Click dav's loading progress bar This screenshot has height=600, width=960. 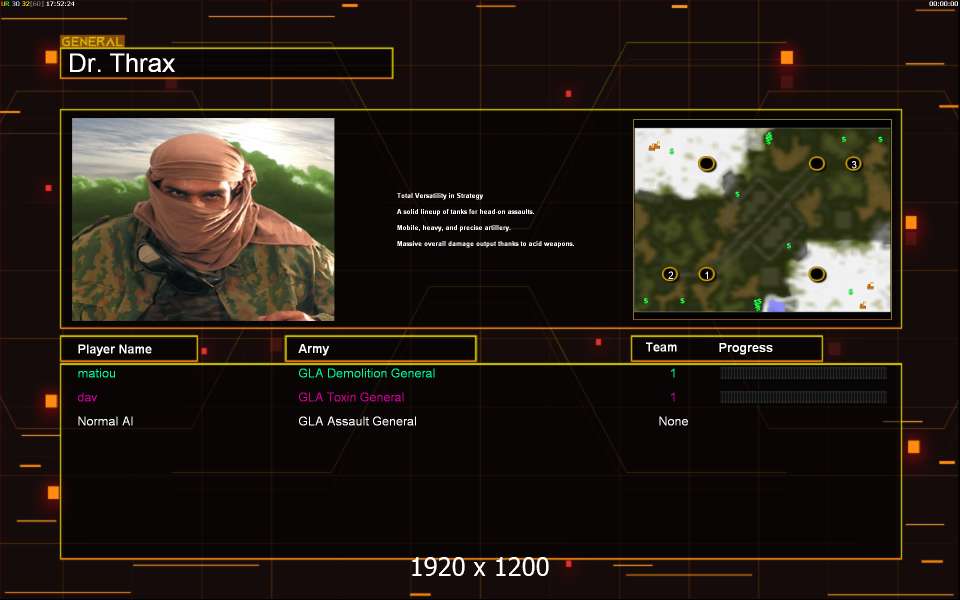(803, 397)
